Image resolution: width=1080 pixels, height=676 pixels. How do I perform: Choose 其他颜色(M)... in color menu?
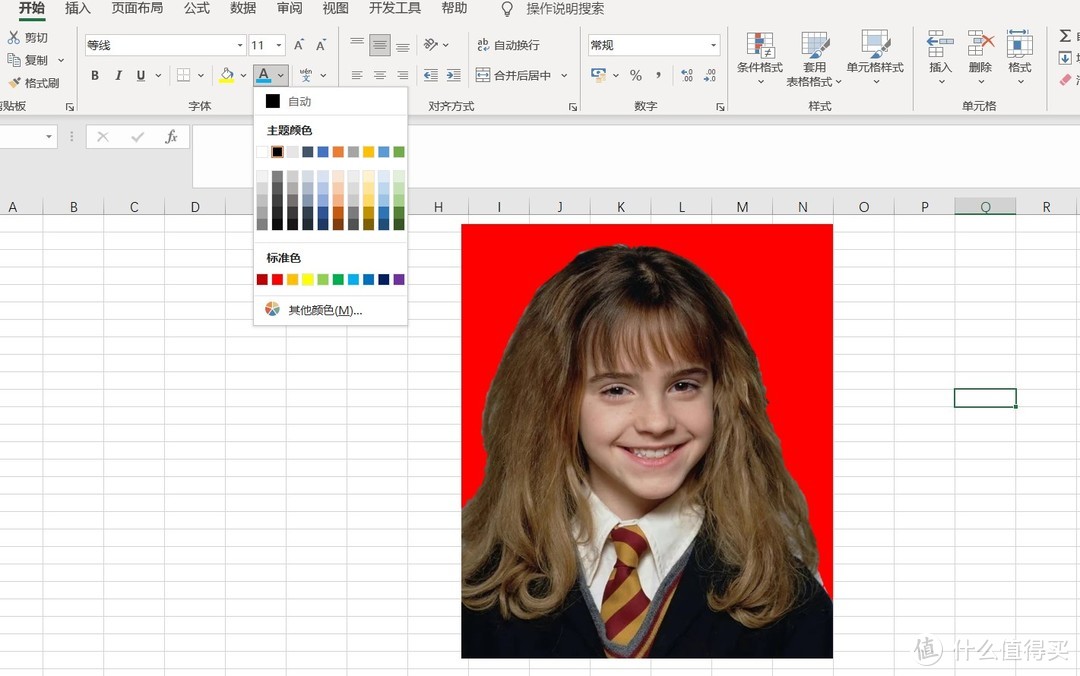click(330, 310)
